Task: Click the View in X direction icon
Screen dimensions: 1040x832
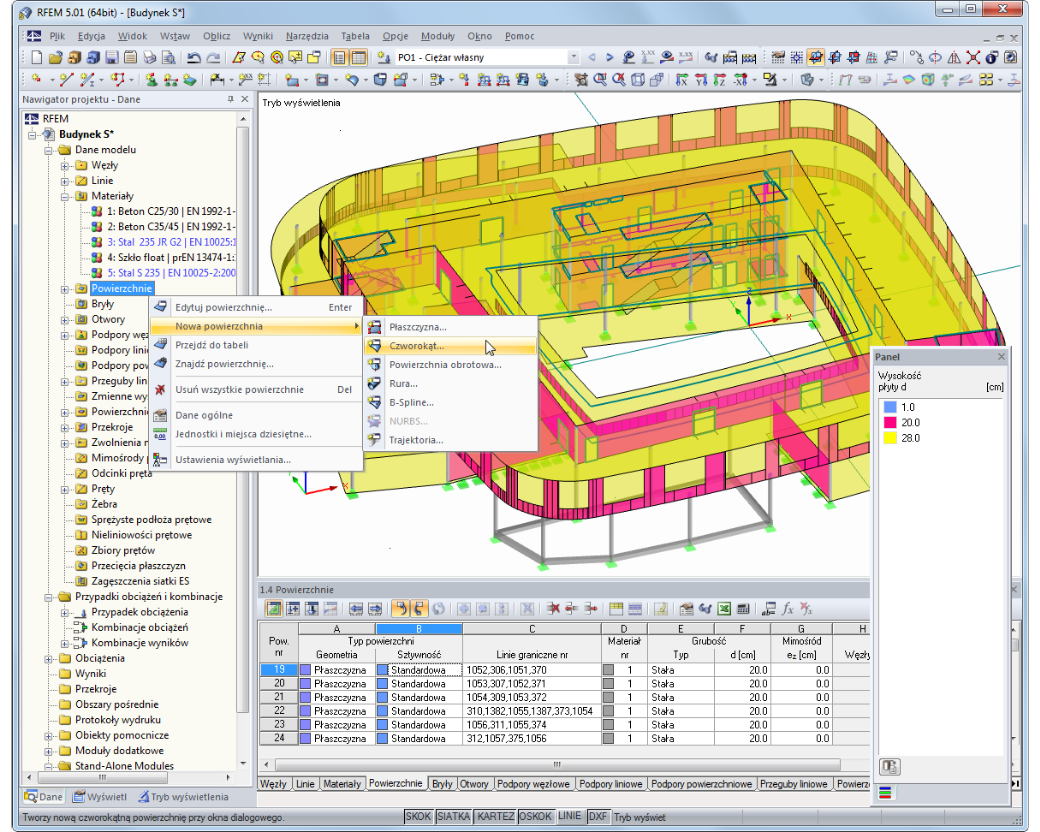Action: [x=682, y=80]
